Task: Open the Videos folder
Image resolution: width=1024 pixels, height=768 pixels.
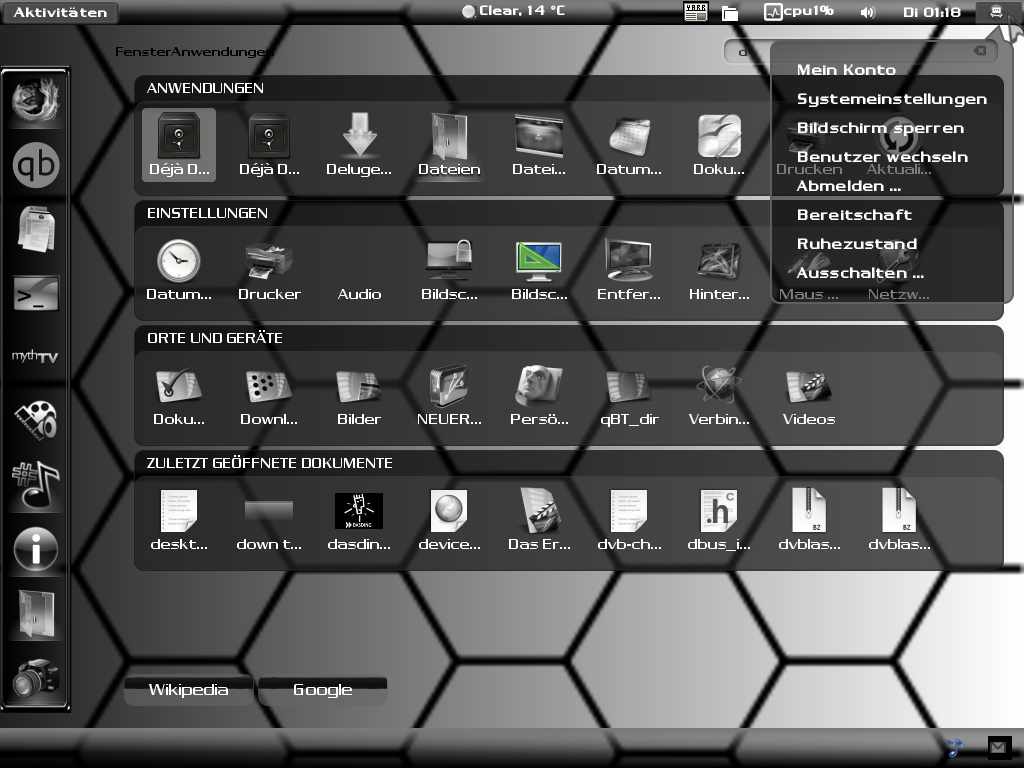Action: click(x=809, y=395)
